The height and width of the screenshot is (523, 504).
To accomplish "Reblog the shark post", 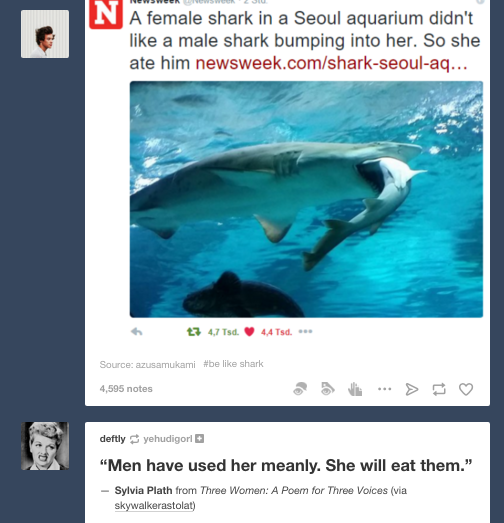I will tap(439, 389).
